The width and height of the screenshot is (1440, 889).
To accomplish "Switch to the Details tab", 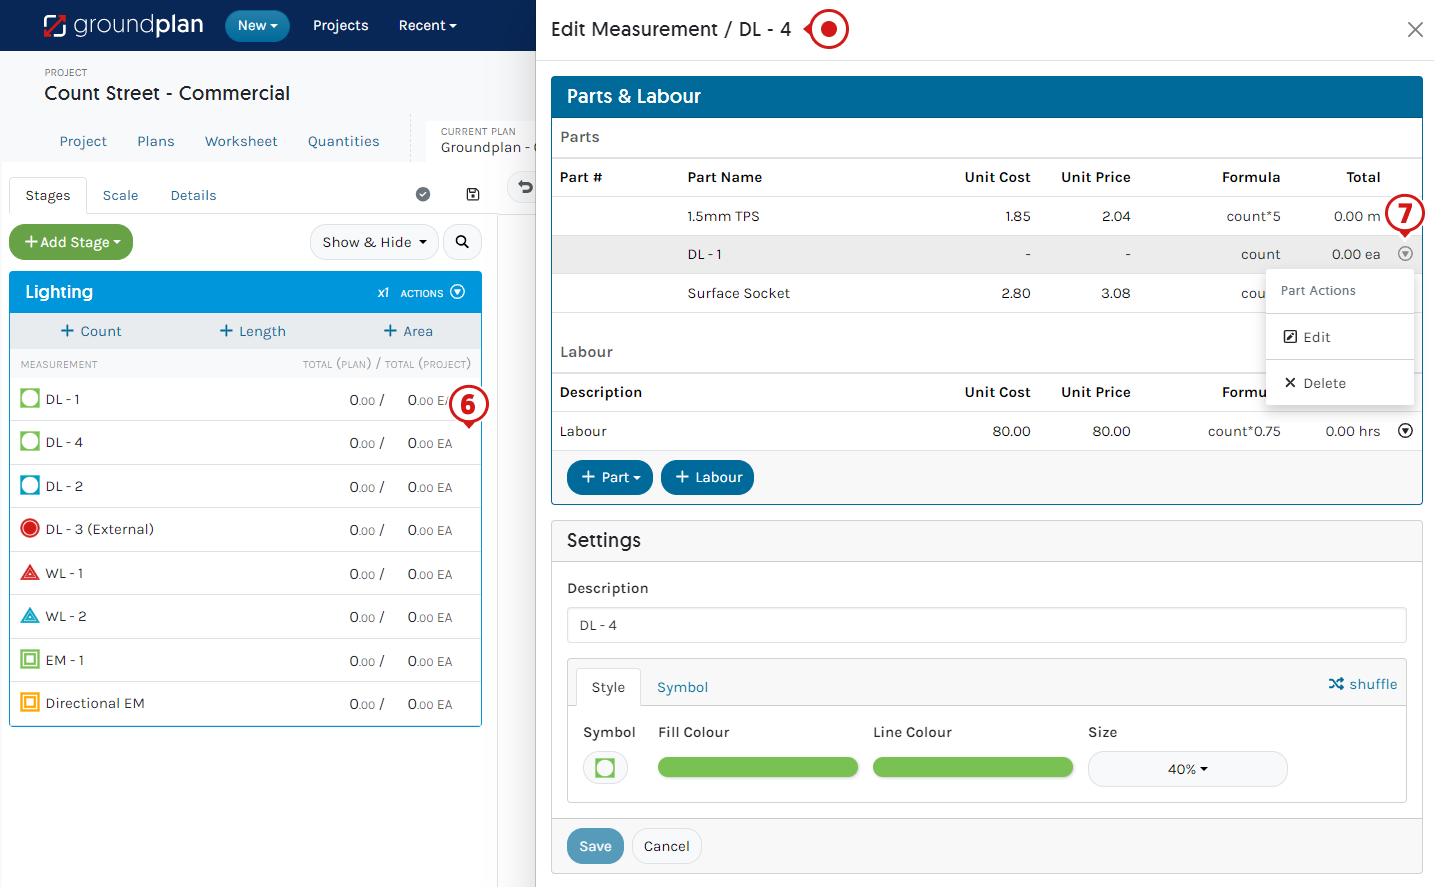I will pos(193,196).
